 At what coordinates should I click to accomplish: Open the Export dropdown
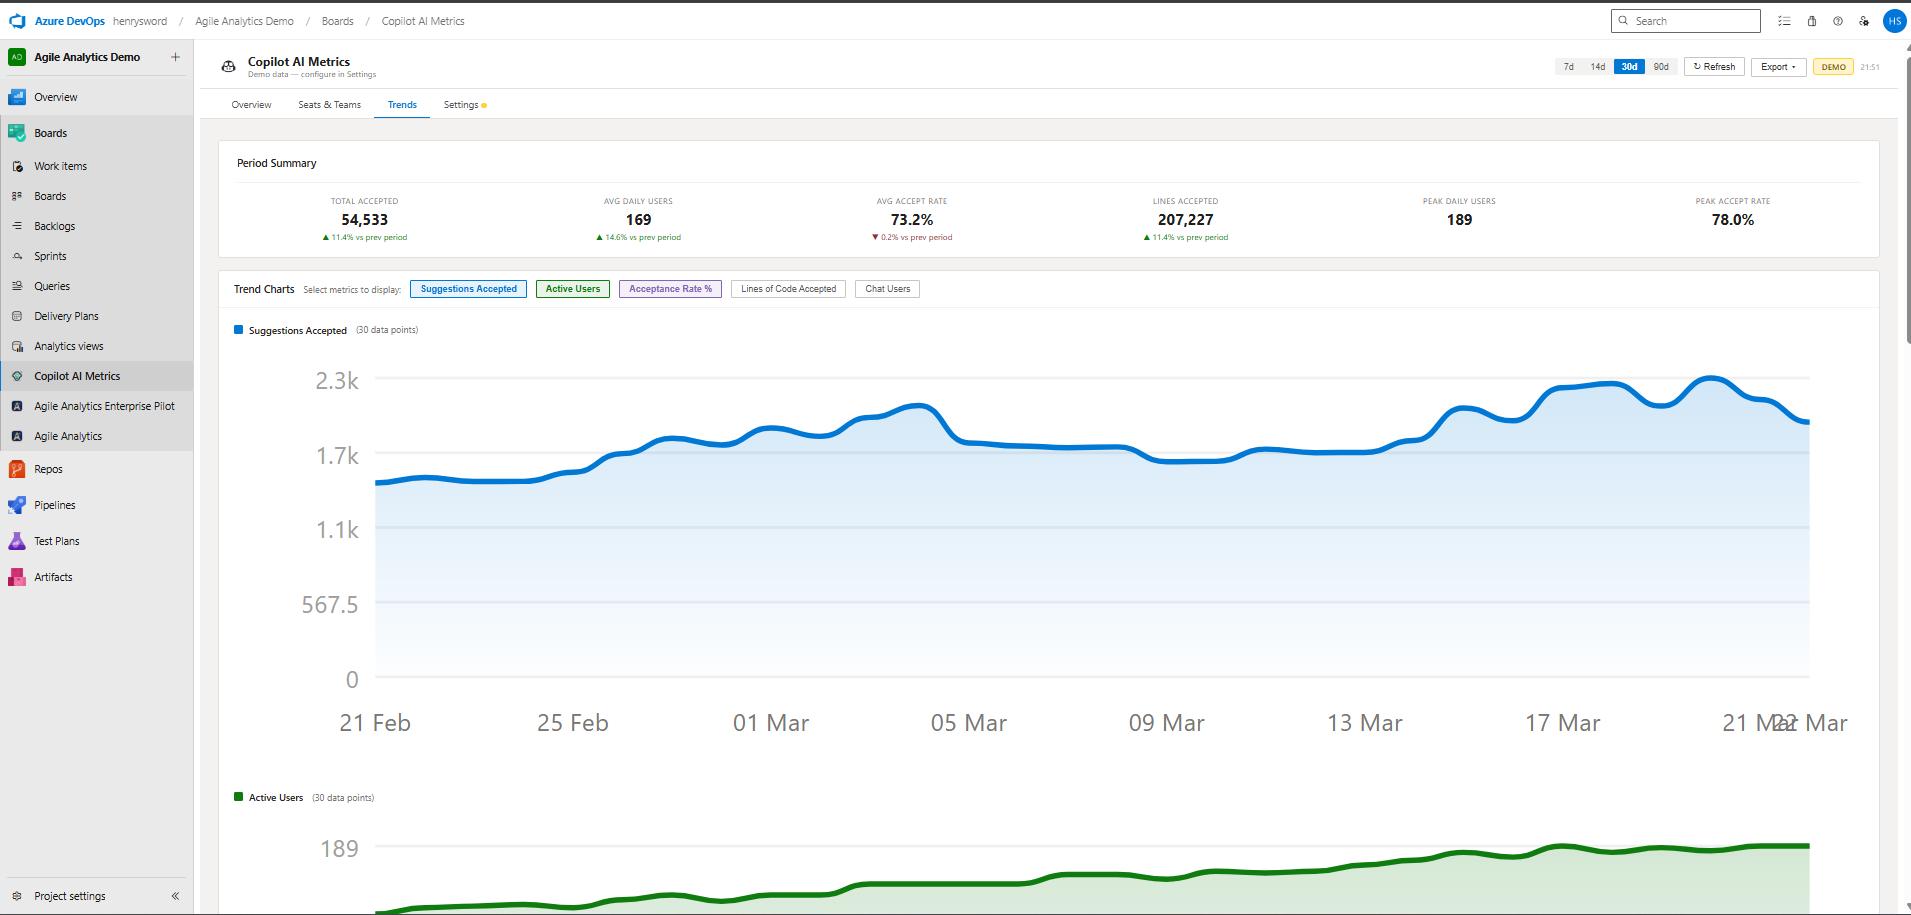1778,66
